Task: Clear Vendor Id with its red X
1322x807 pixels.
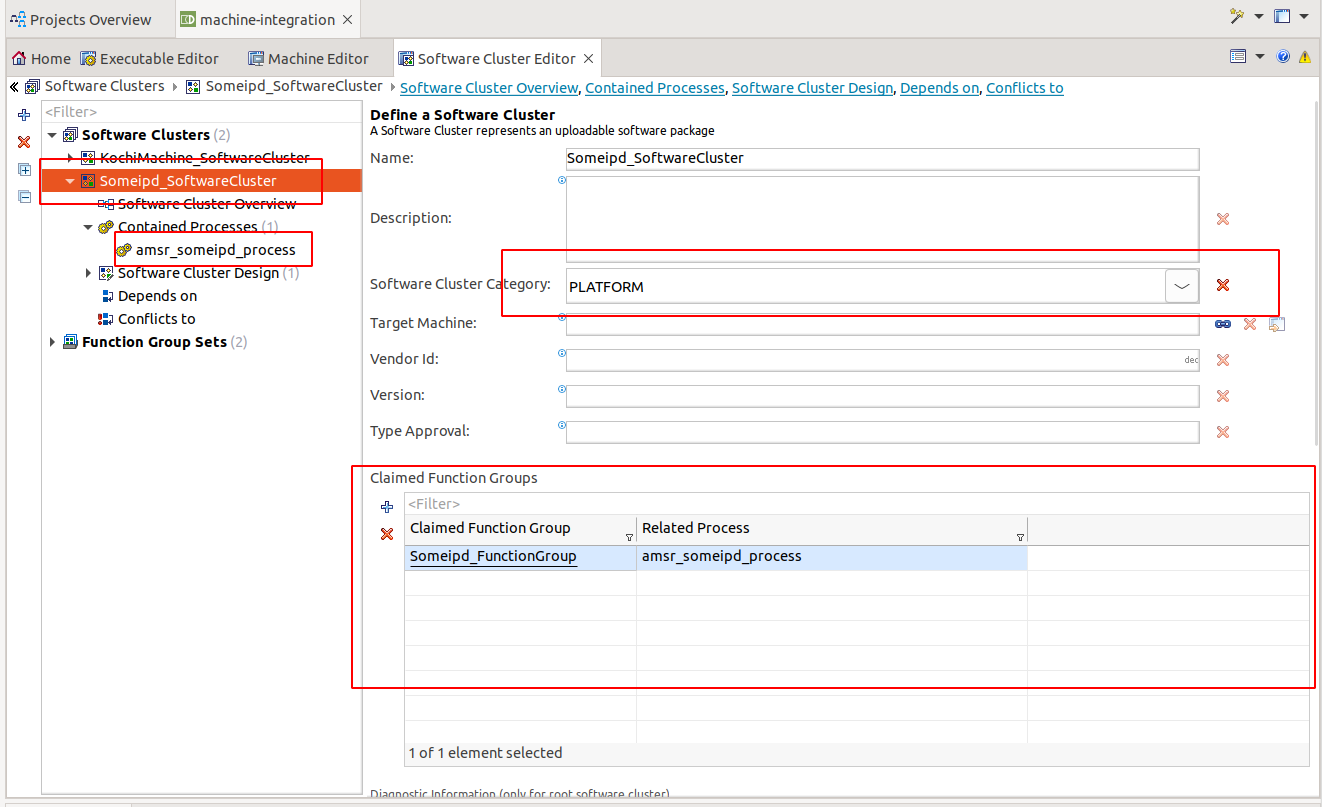Action: 1222,360
